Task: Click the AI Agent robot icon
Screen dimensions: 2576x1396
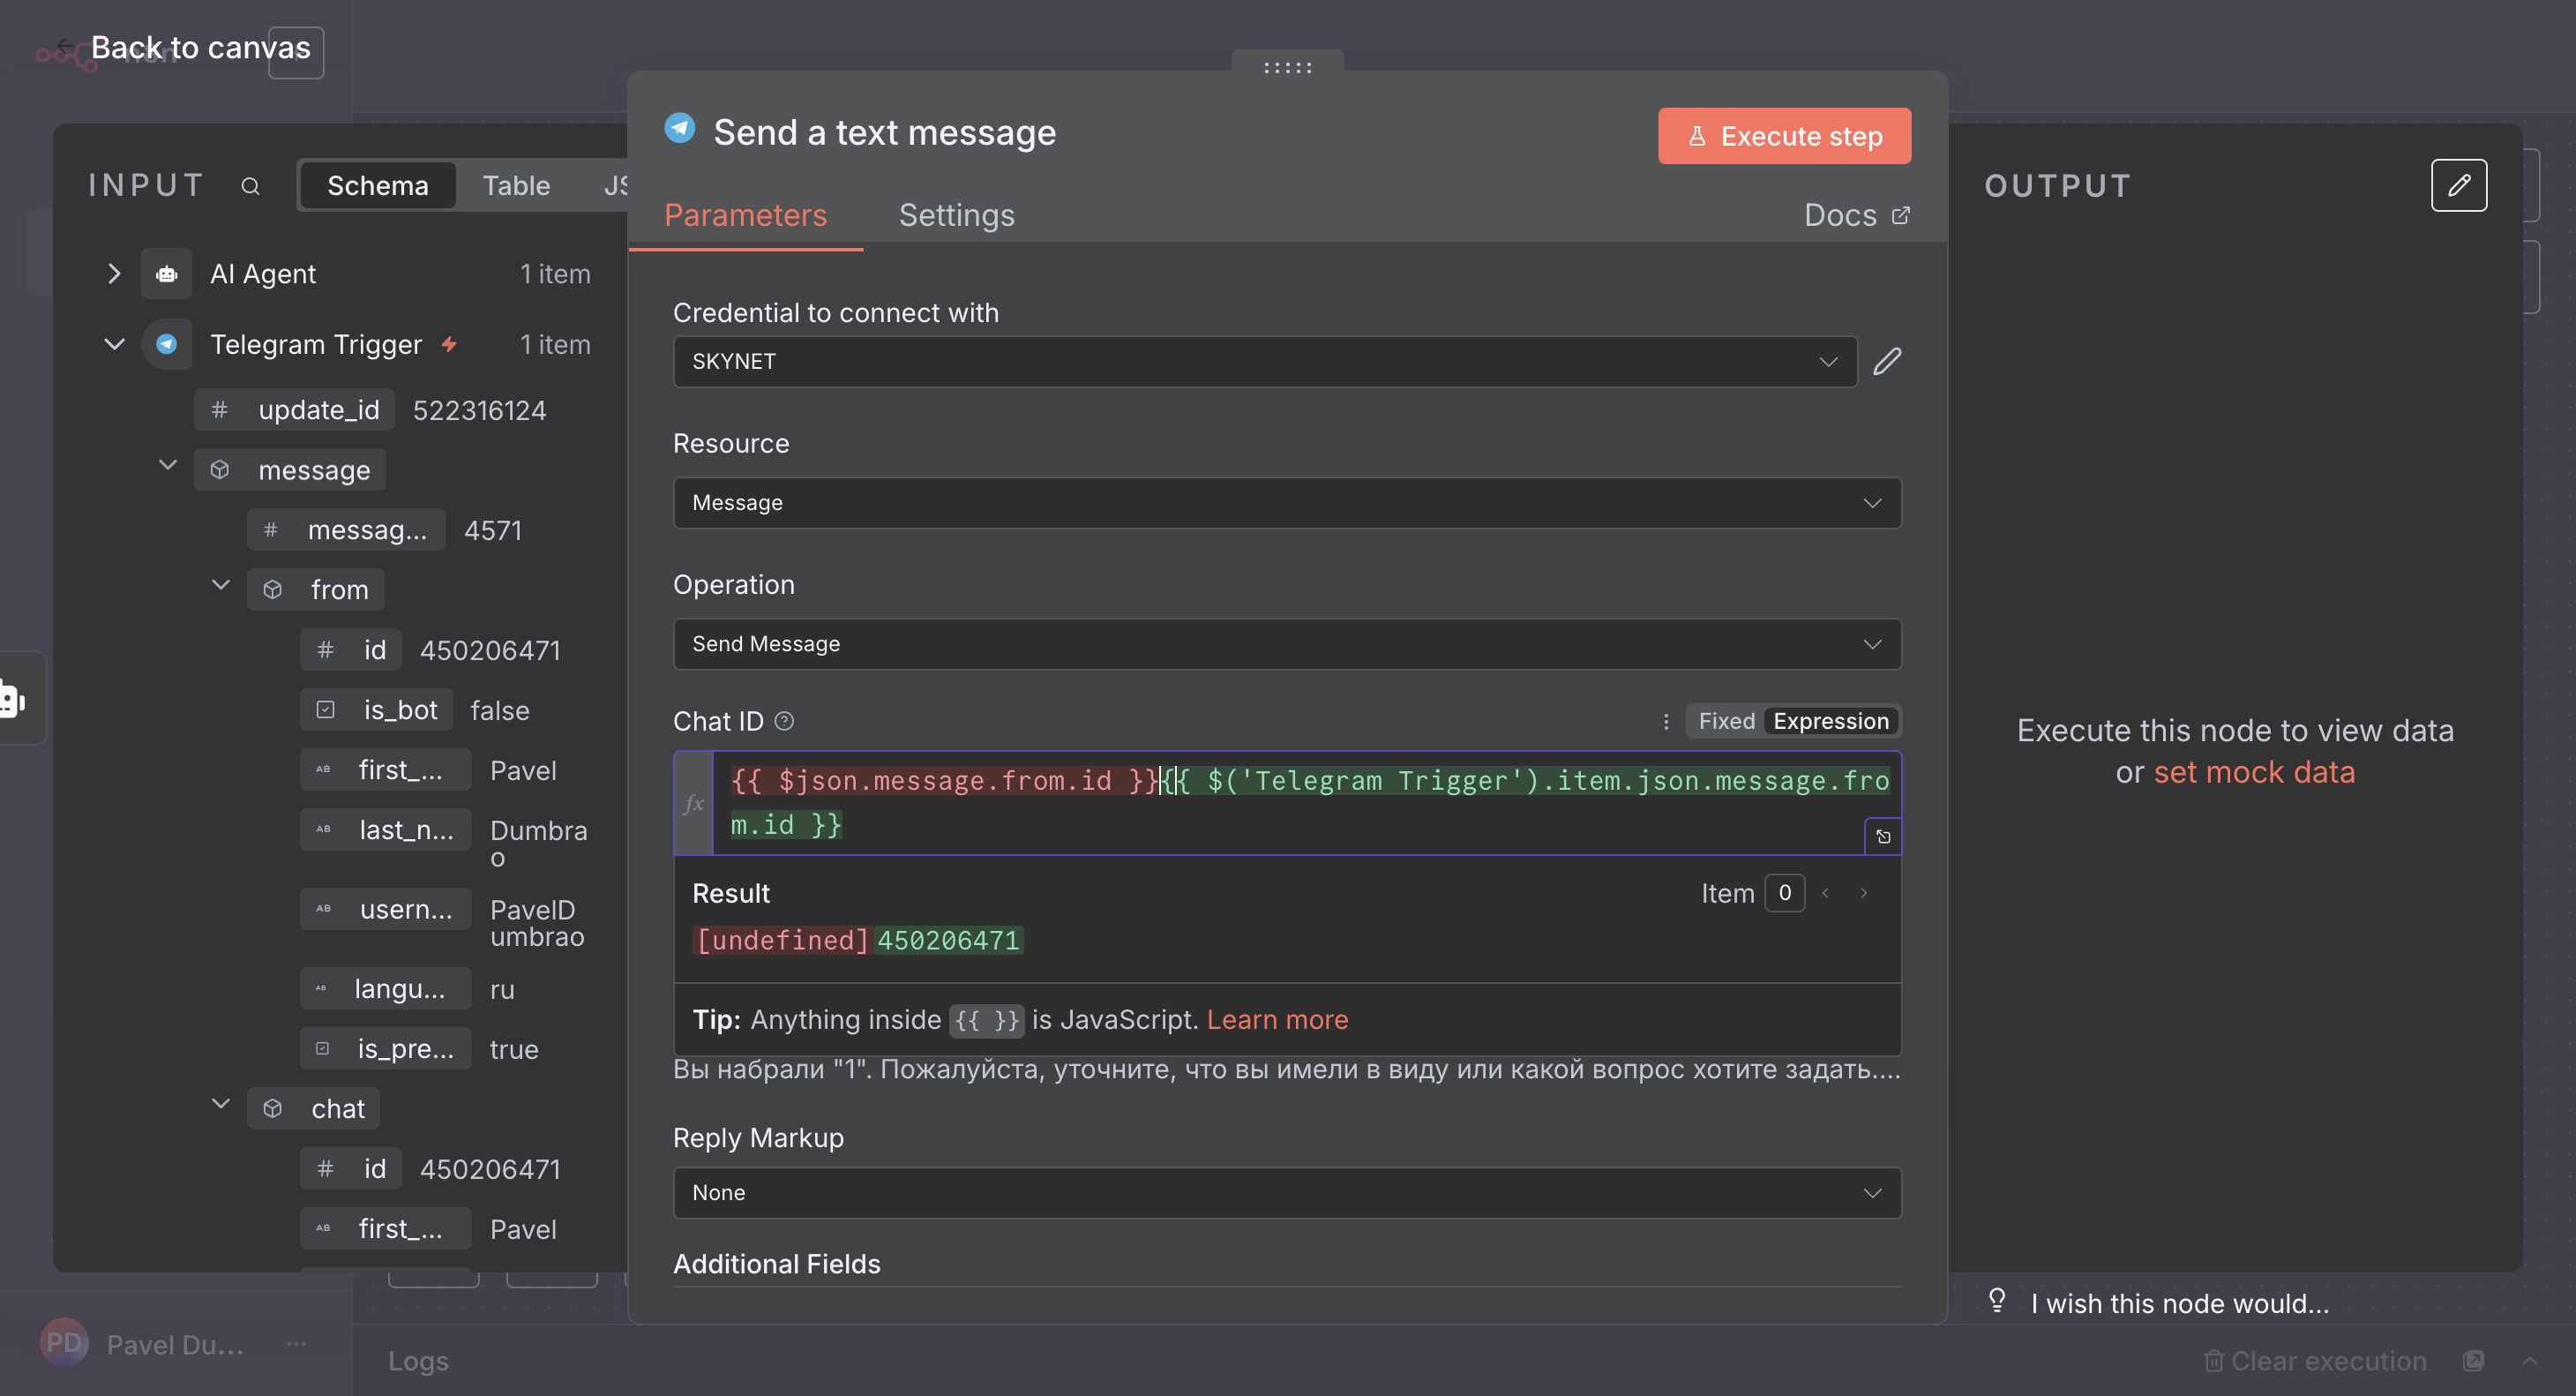Action: click(x=166, y=274)
